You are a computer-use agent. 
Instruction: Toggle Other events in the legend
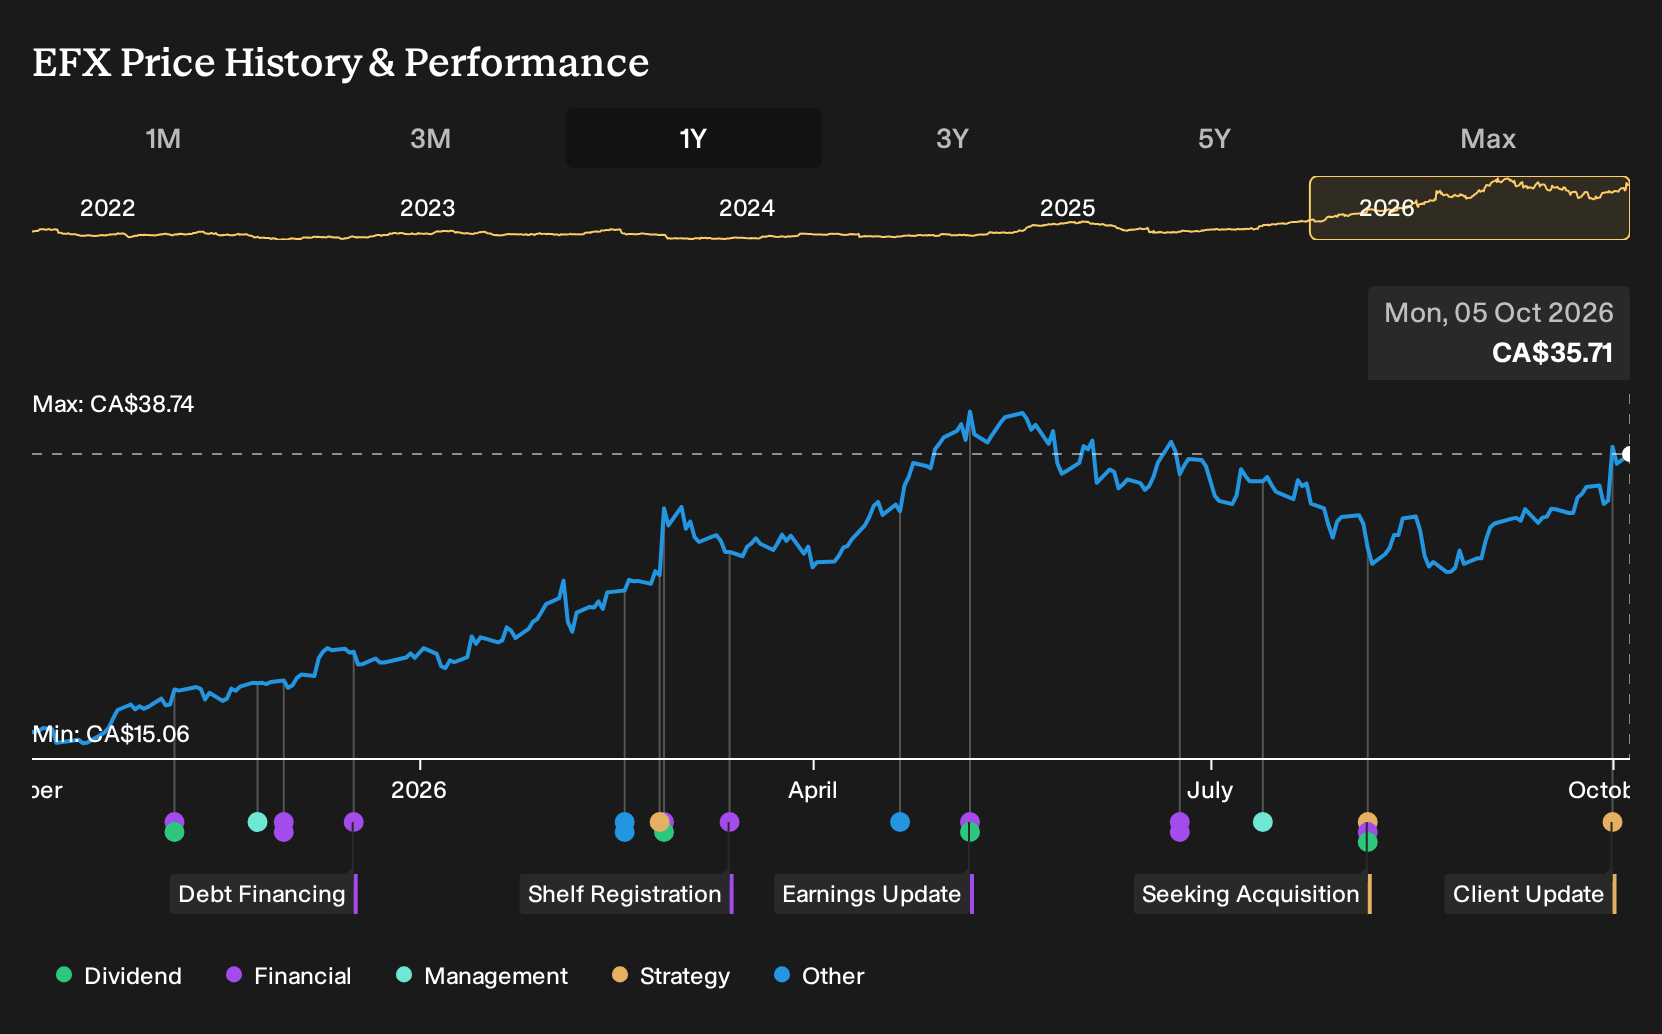pos(819,976)
